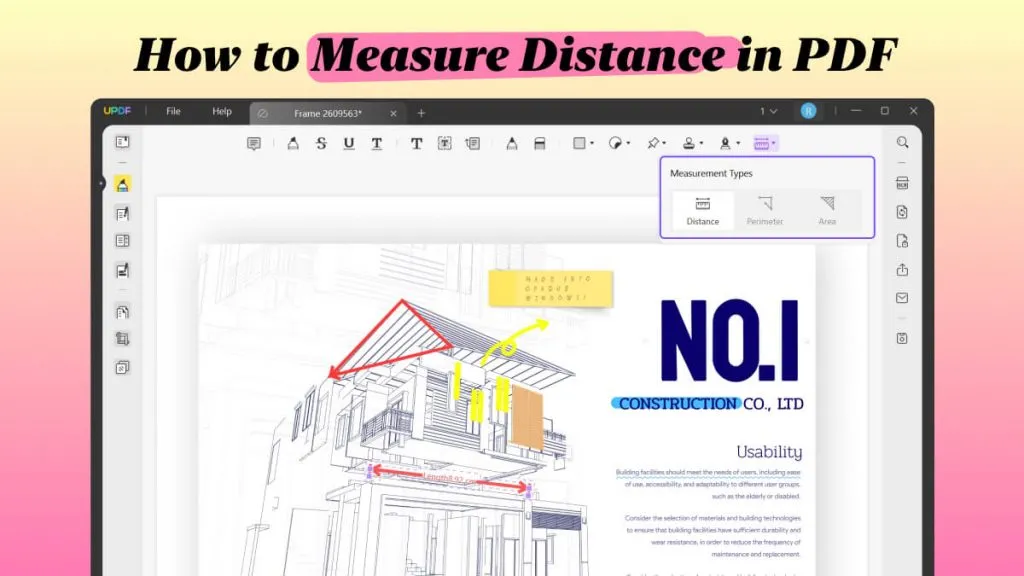Select the Highlight text tool

[293, 144]
